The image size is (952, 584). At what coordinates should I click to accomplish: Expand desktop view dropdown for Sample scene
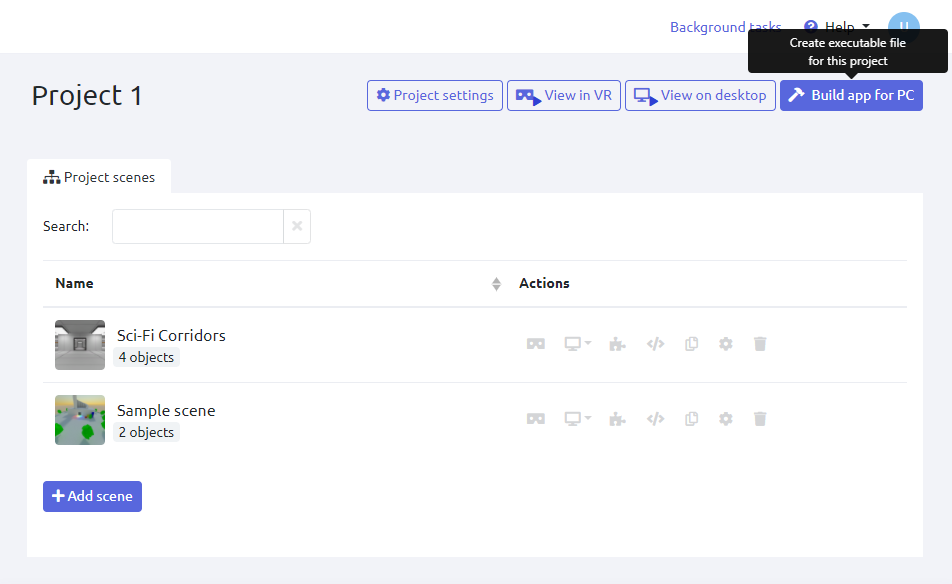click(577, 419)
